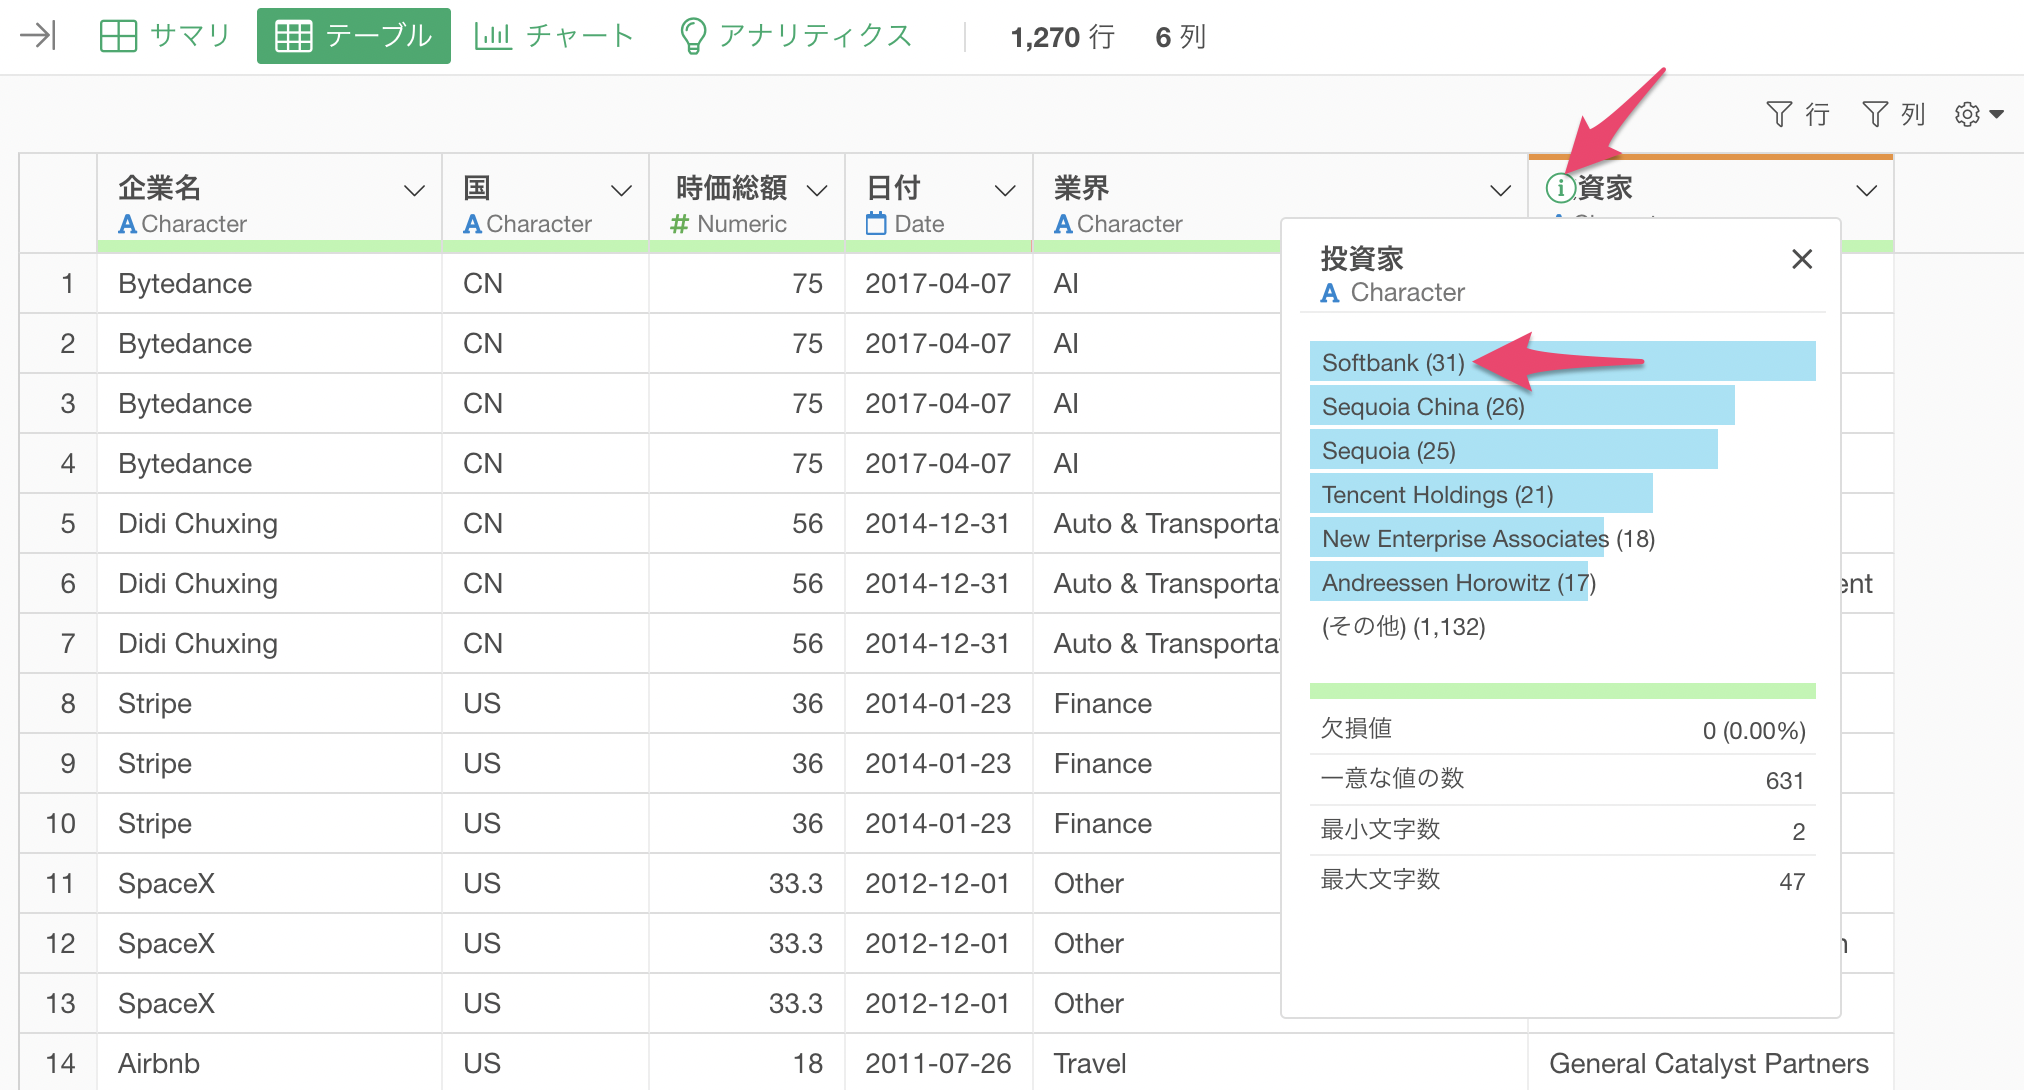Image resolution: width=2024 pixels, height=1090 pixels.
Task: Open the 時価総額 column menu arrow
Action: click(x=817, y=190)
